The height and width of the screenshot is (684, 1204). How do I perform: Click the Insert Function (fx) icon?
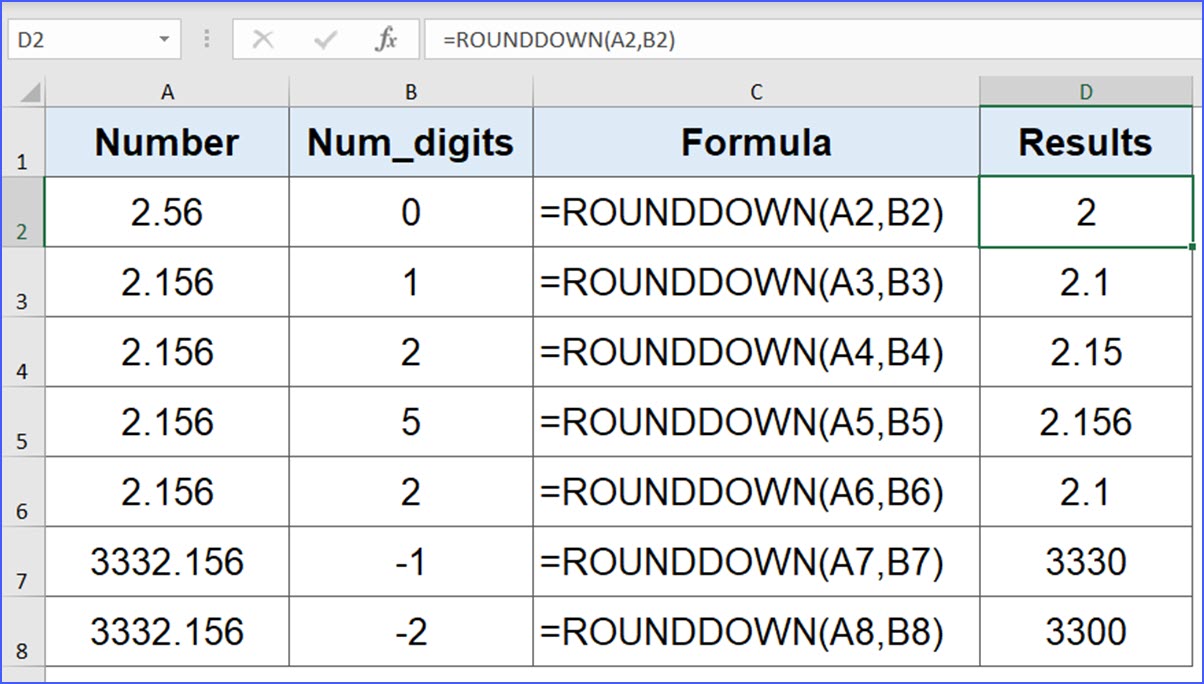coord(388,38)
